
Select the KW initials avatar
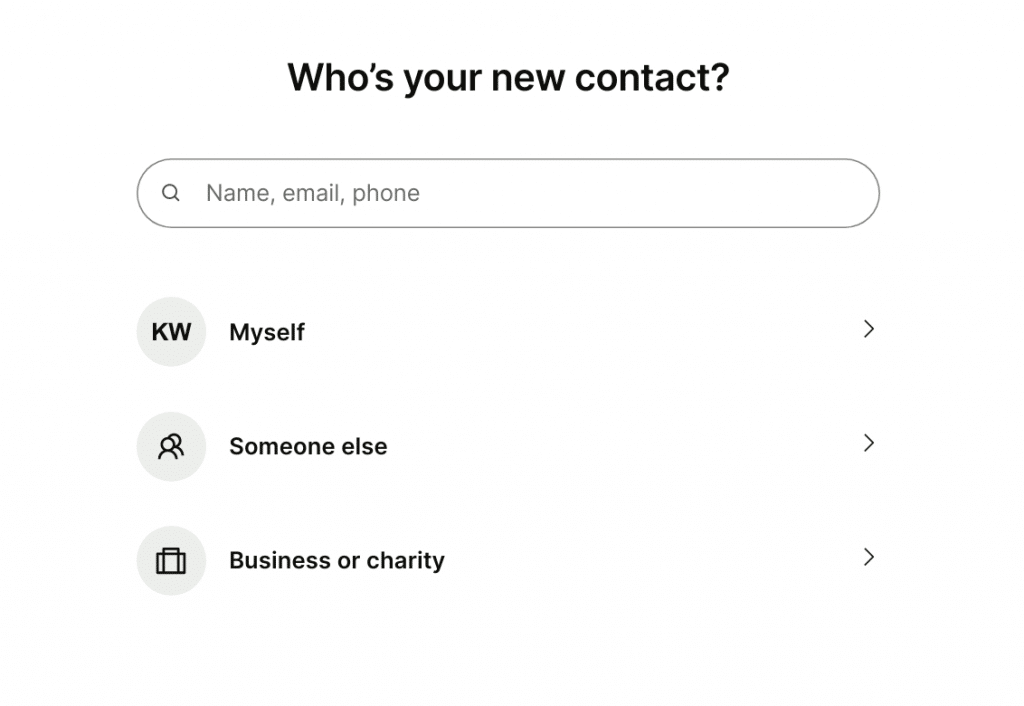point(171,332)
